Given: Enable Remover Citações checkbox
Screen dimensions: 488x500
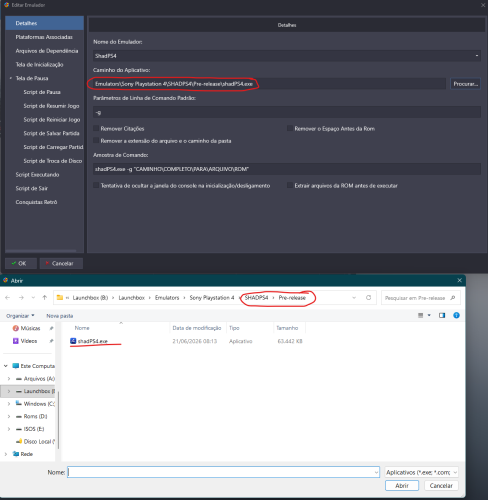Looking at the screenshot, I should (96, 128).
